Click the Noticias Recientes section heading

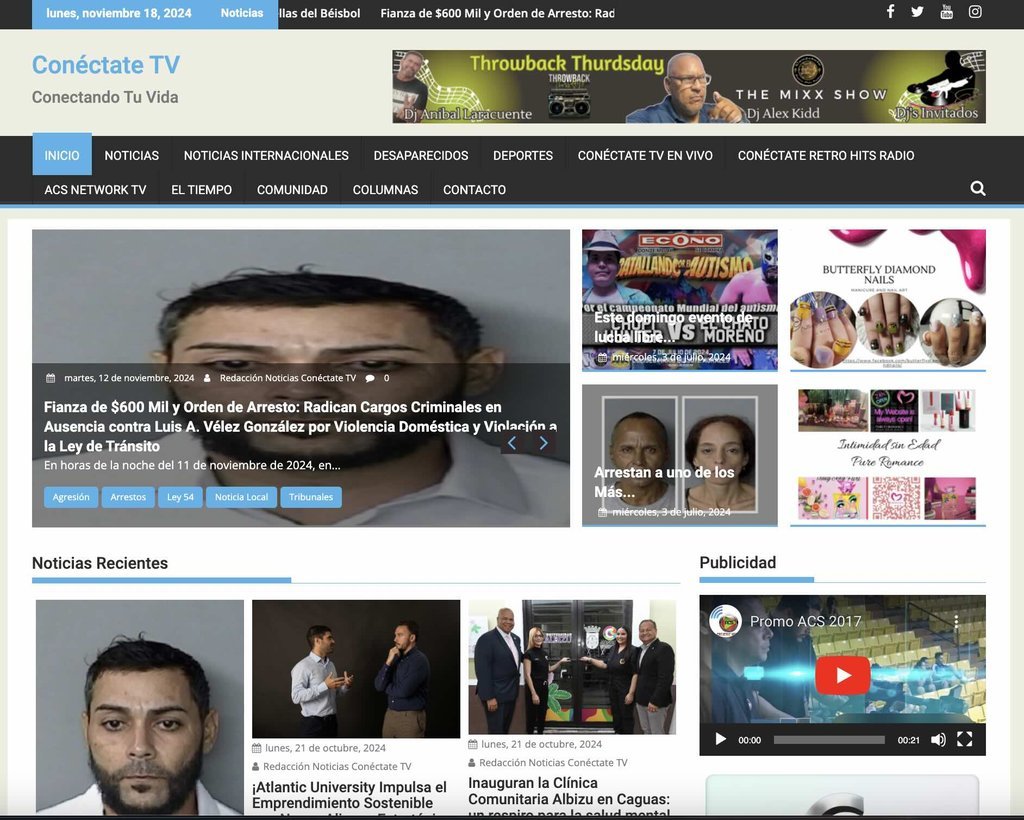tap(100, 563)
